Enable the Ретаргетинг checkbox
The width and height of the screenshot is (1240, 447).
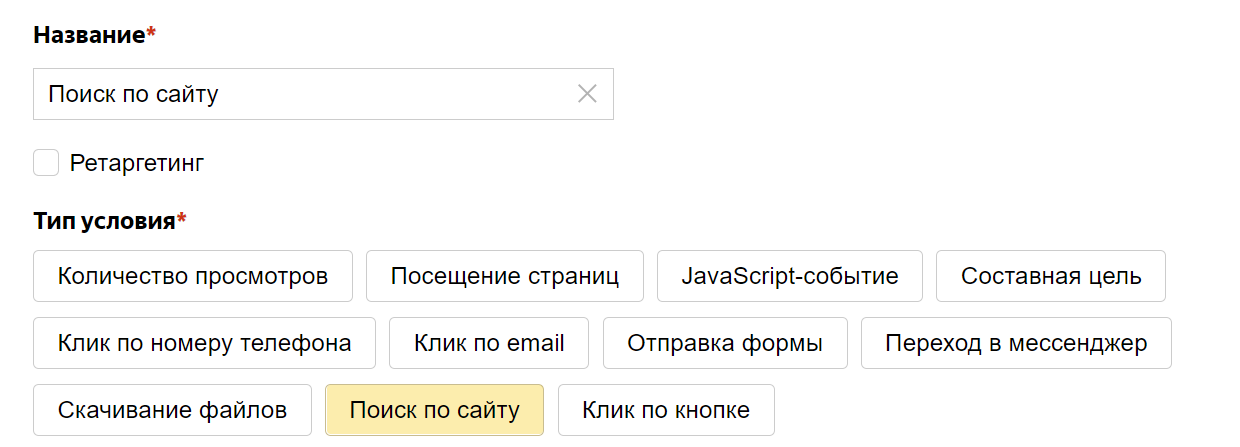[x=46, y=163]
